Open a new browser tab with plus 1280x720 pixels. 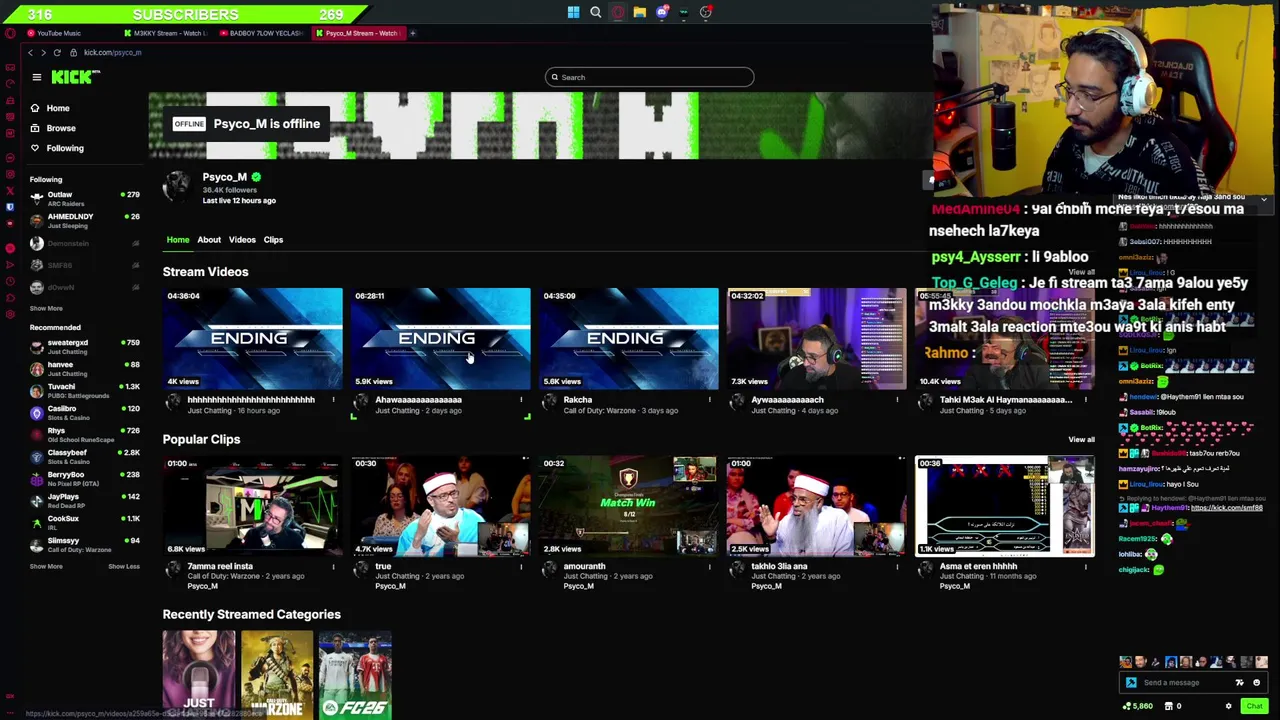point(413,33)
